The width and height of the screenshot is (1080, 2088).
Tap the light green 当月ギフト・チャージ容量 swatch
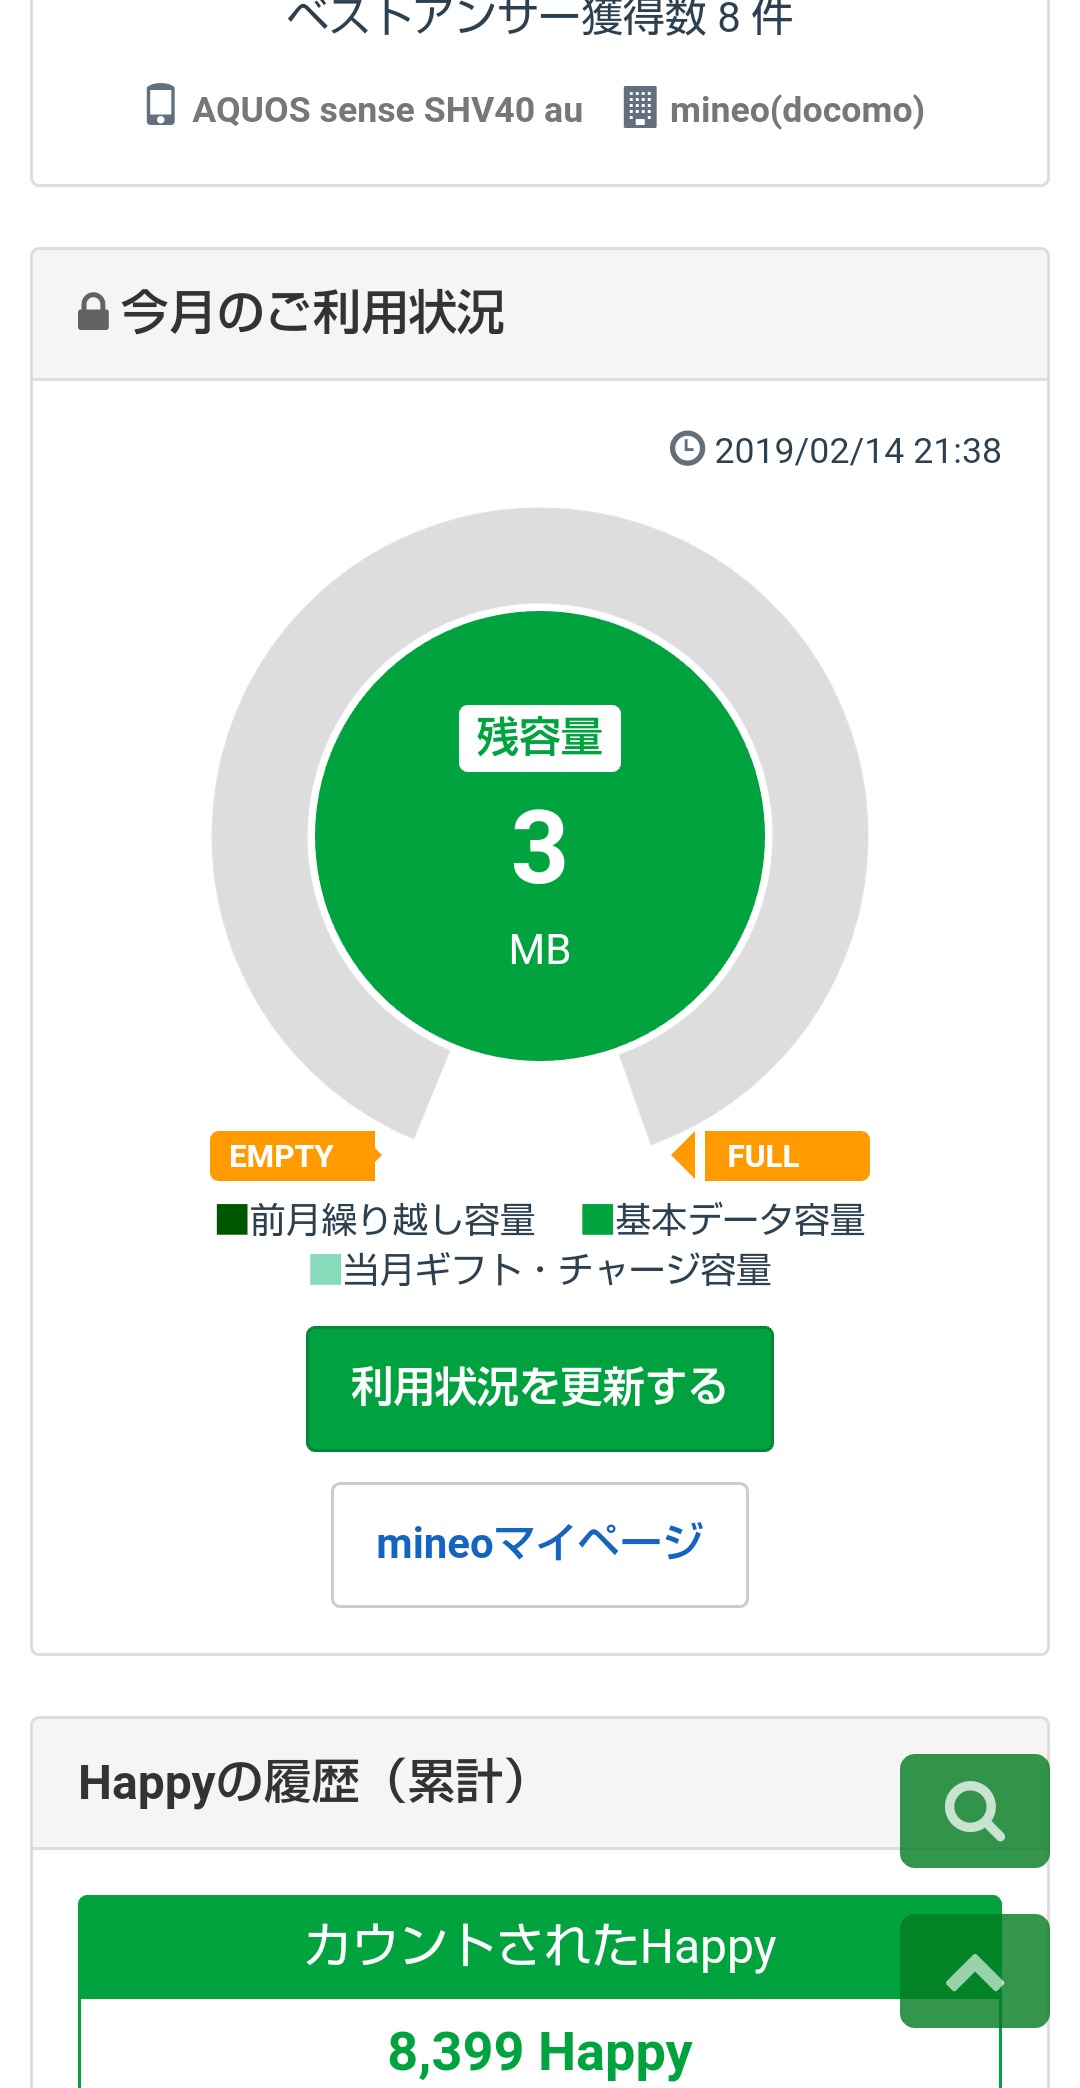click(x=325, y=1270)
